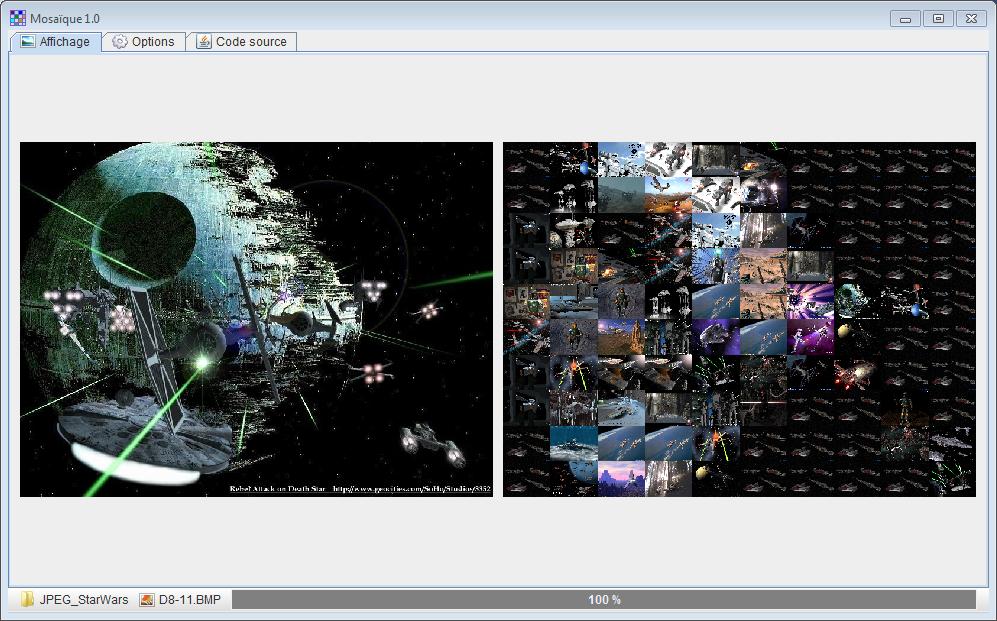
Task: Open the Options tab
Action: (x=144, y=42)
